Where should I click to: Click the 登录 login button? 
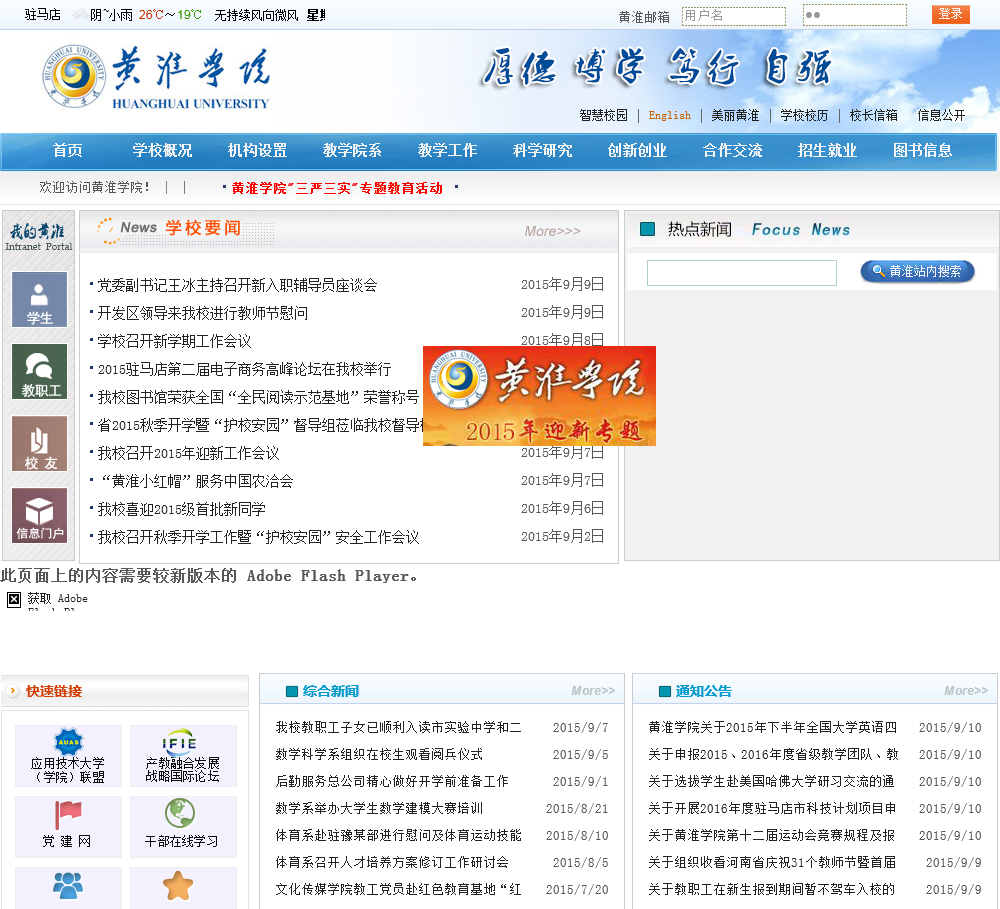tap(950, 14)
